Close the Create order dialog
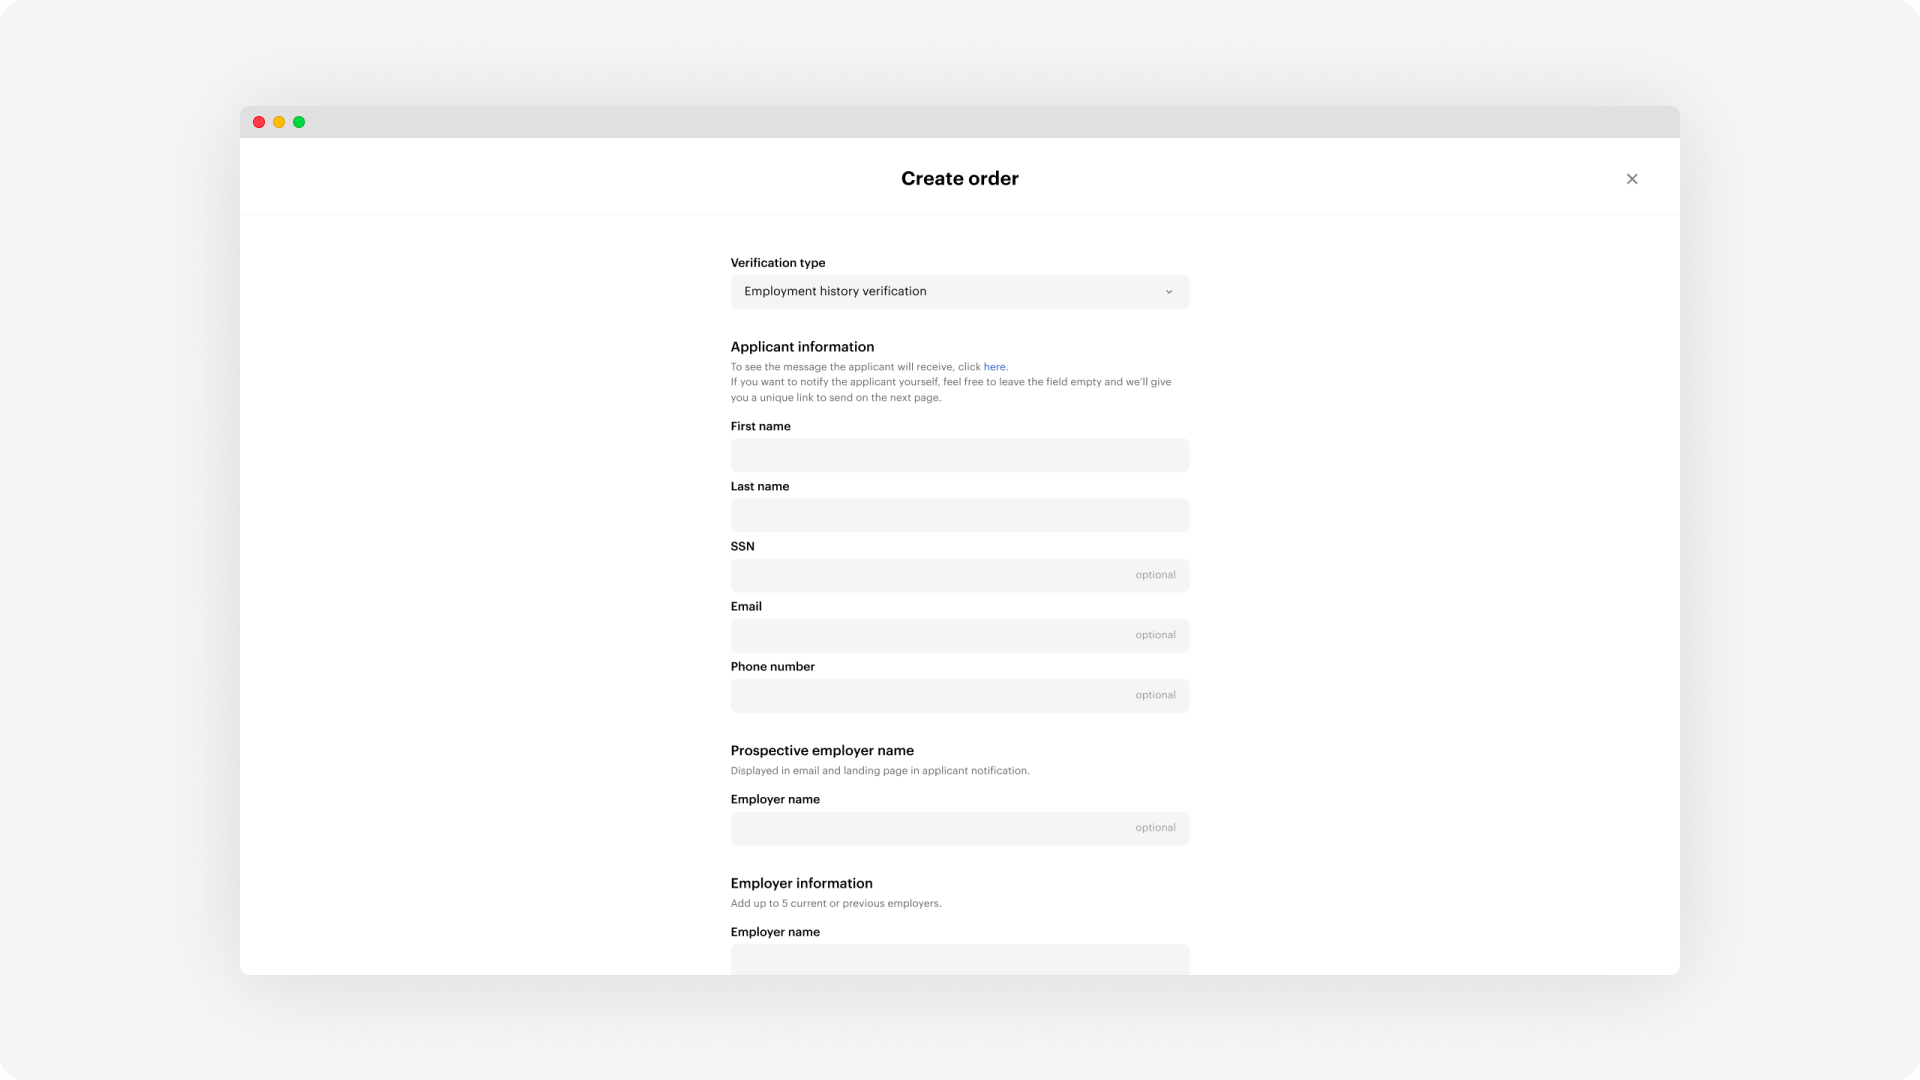Image resolution: width=1920 pixels, height=1080 pixels. point(1632,179)
